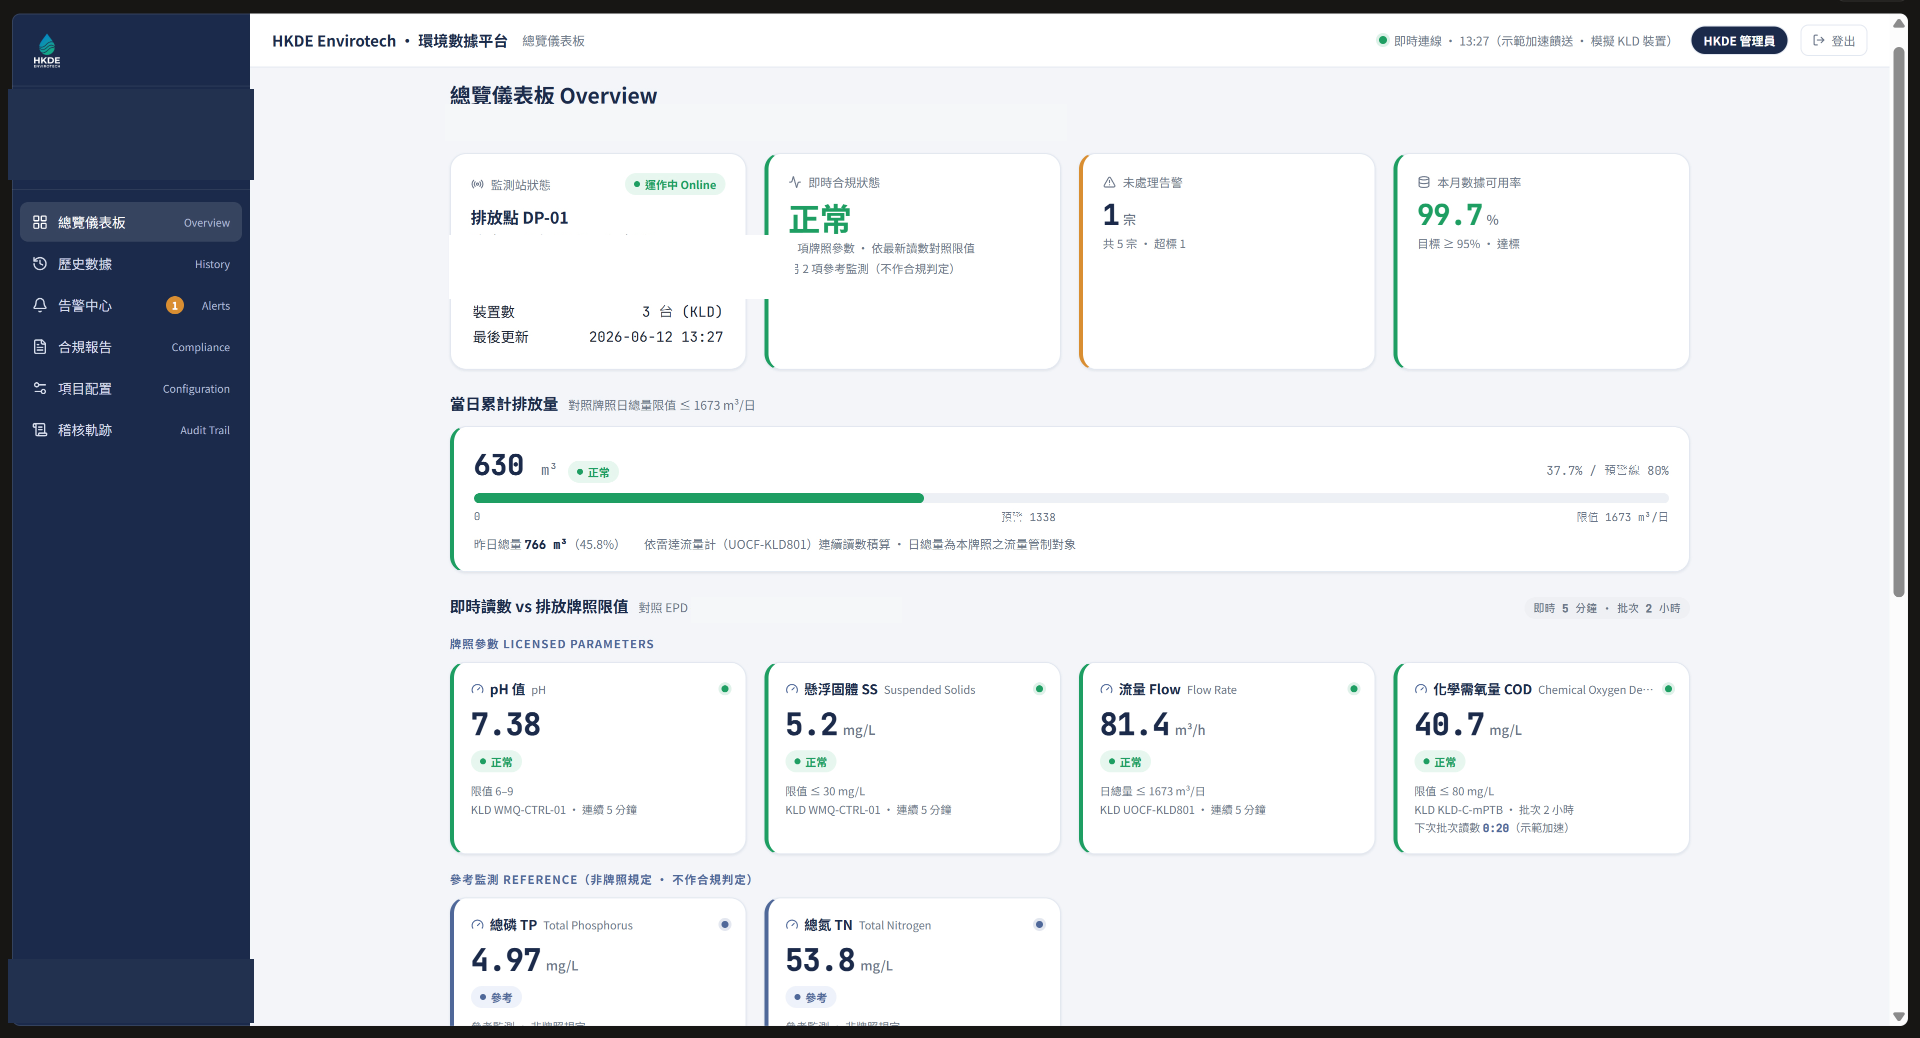
Task: Click the scrollbar down arrow
Action: tap(1899, 1016)
